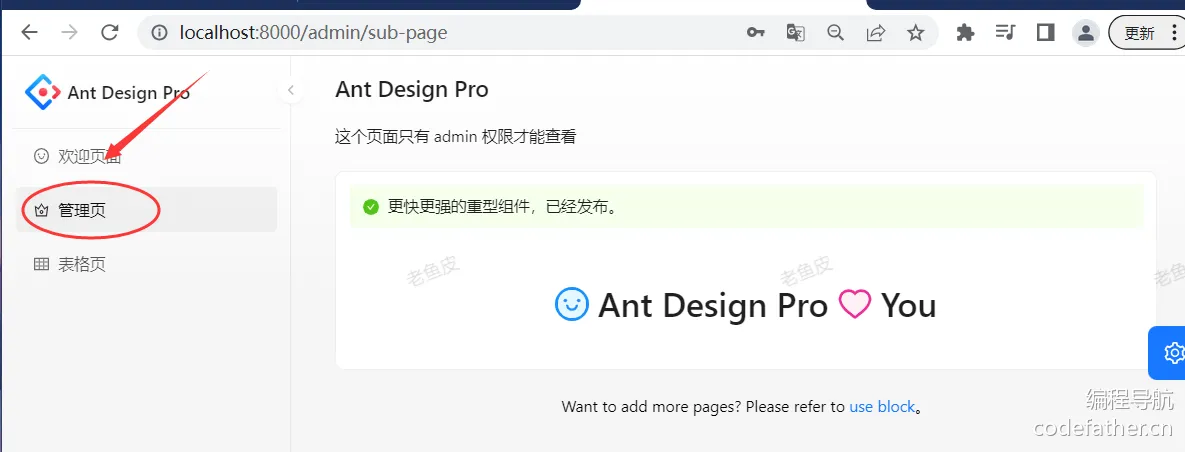Collapse the sidebar with chevron button
Screen dimensions: 1185x452
click(x=290, y=91)
